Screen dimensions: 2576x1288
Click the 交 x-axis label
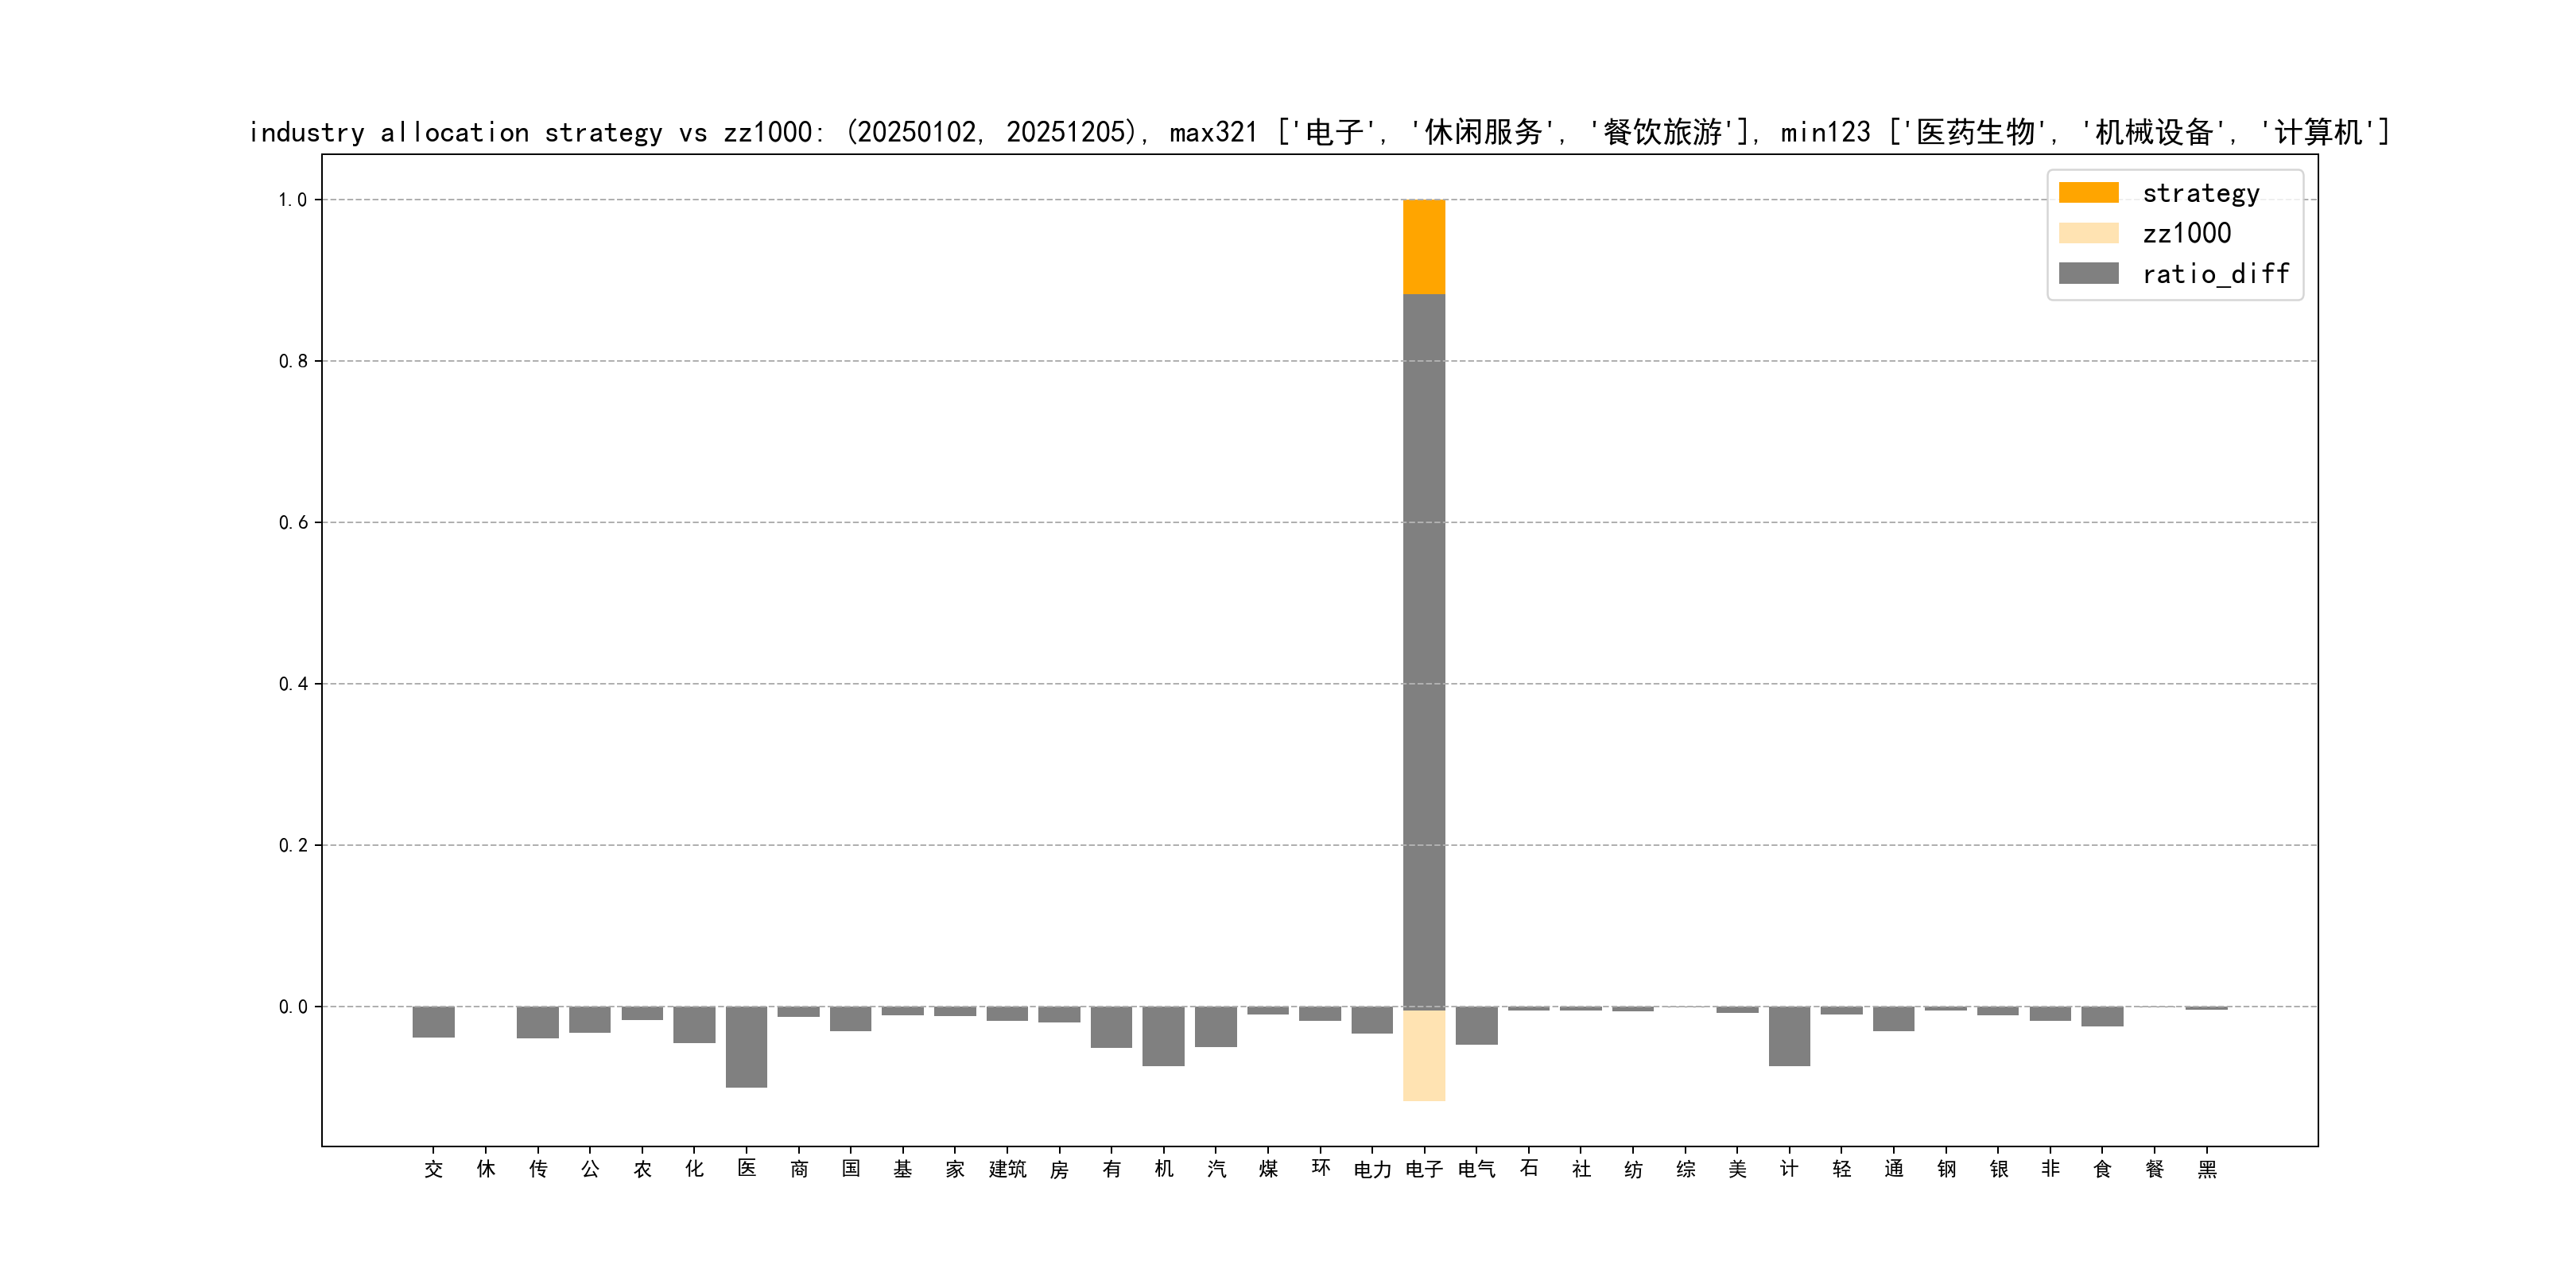(433, 1169)
